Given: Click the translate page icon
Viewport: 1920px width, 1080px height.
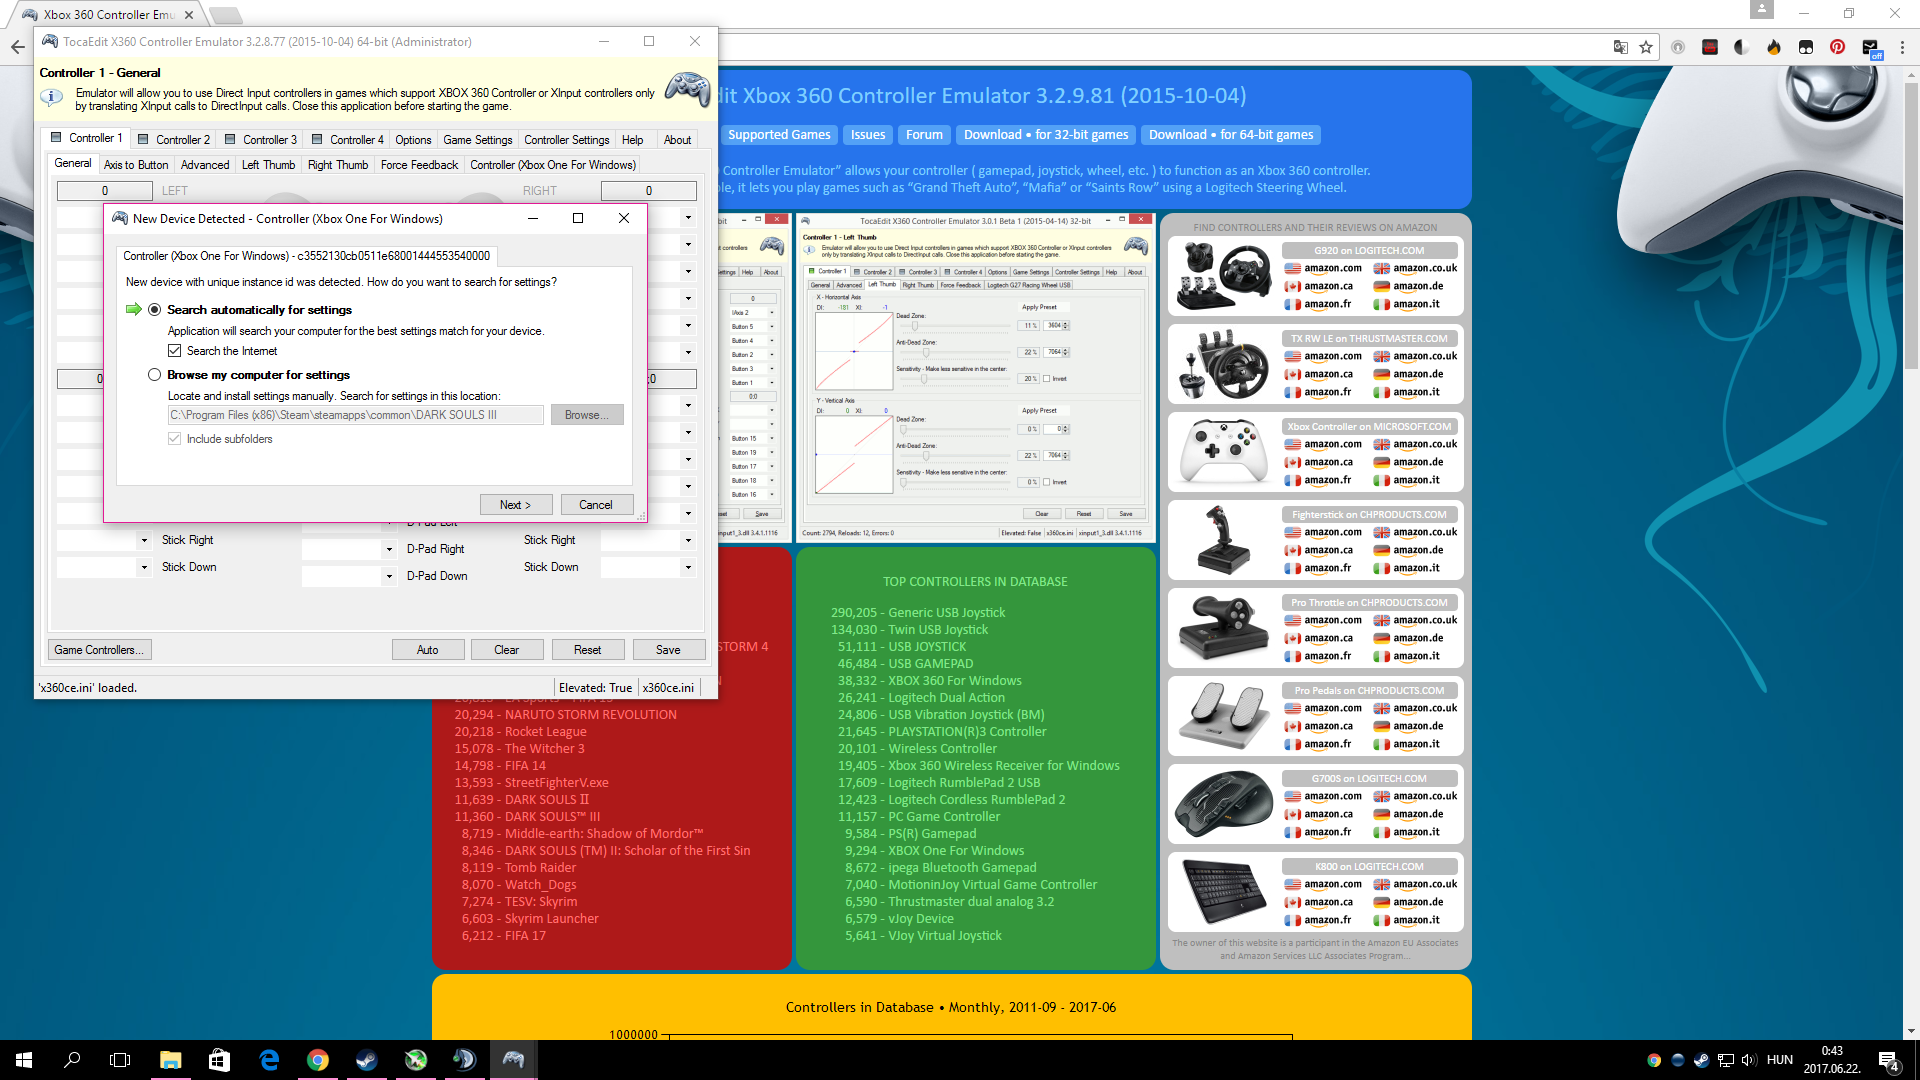Looking at the screenshot, I should pyautogui.click(x=1620, y=47).
